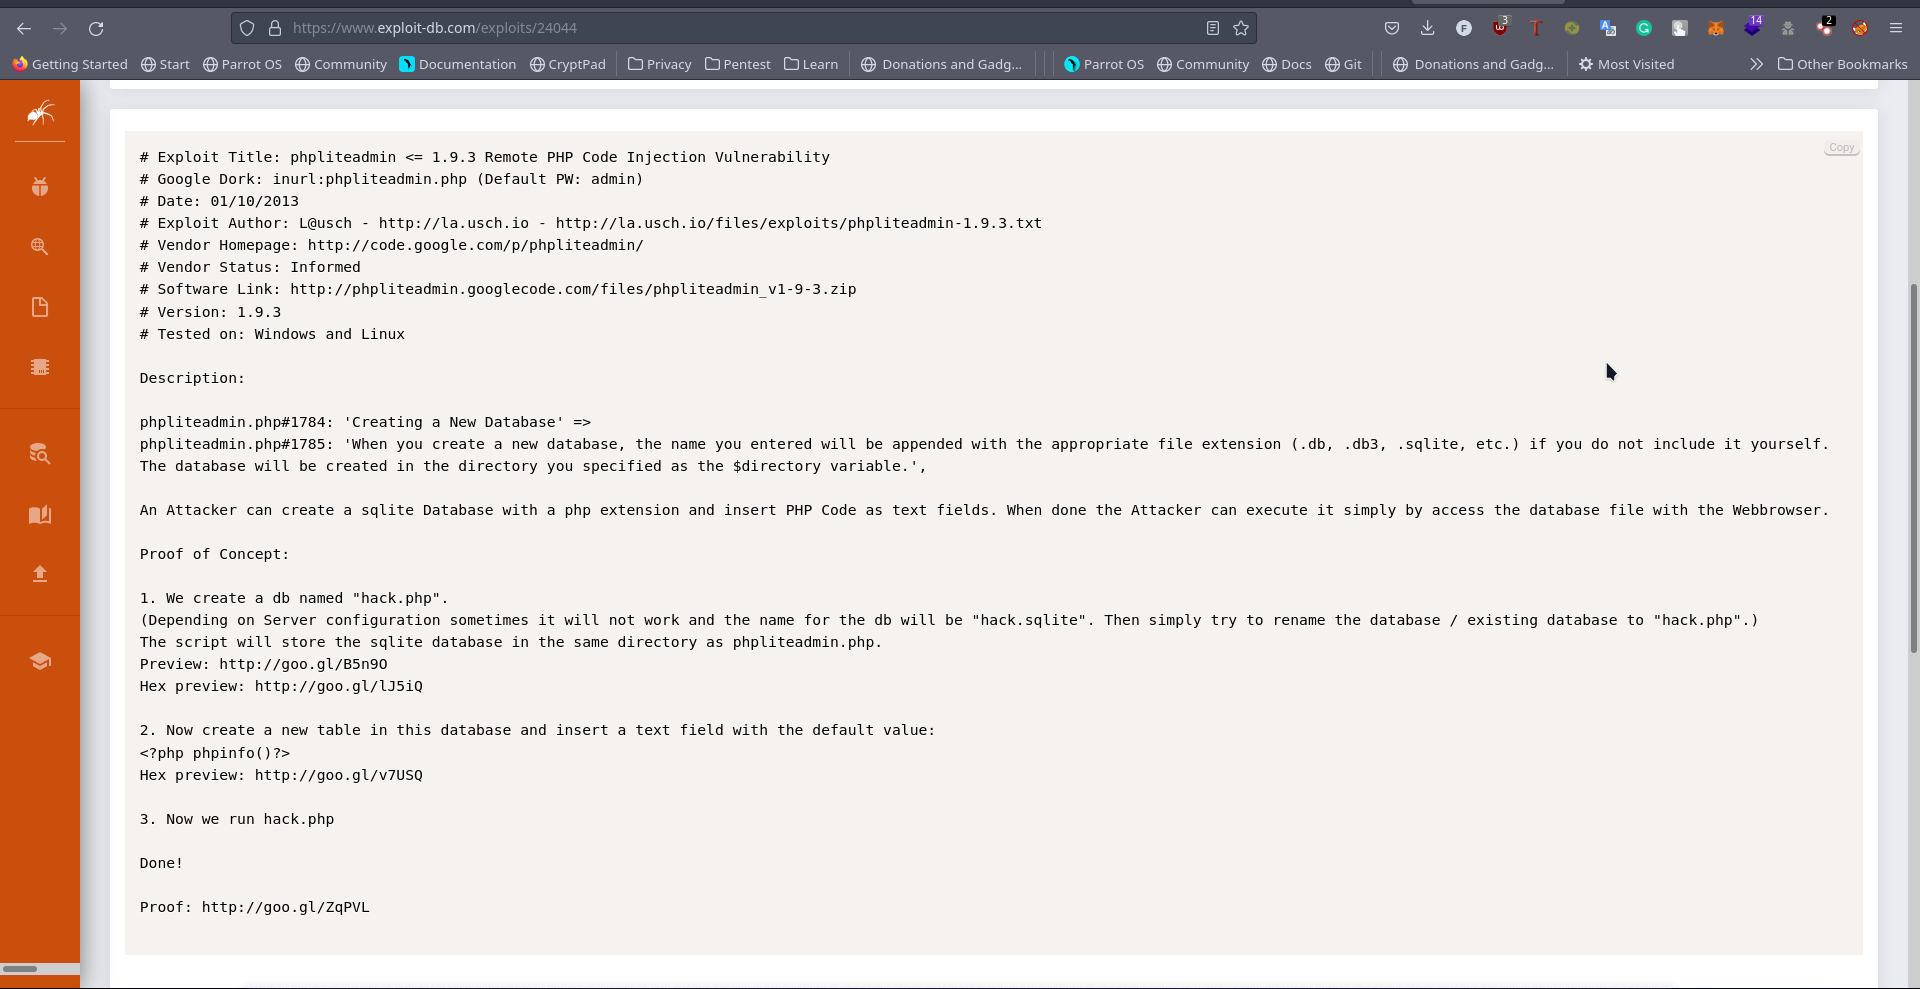Open the SearchSploit Manual book icon
This screenshot has width=1920, height=989.
point(40,514)
